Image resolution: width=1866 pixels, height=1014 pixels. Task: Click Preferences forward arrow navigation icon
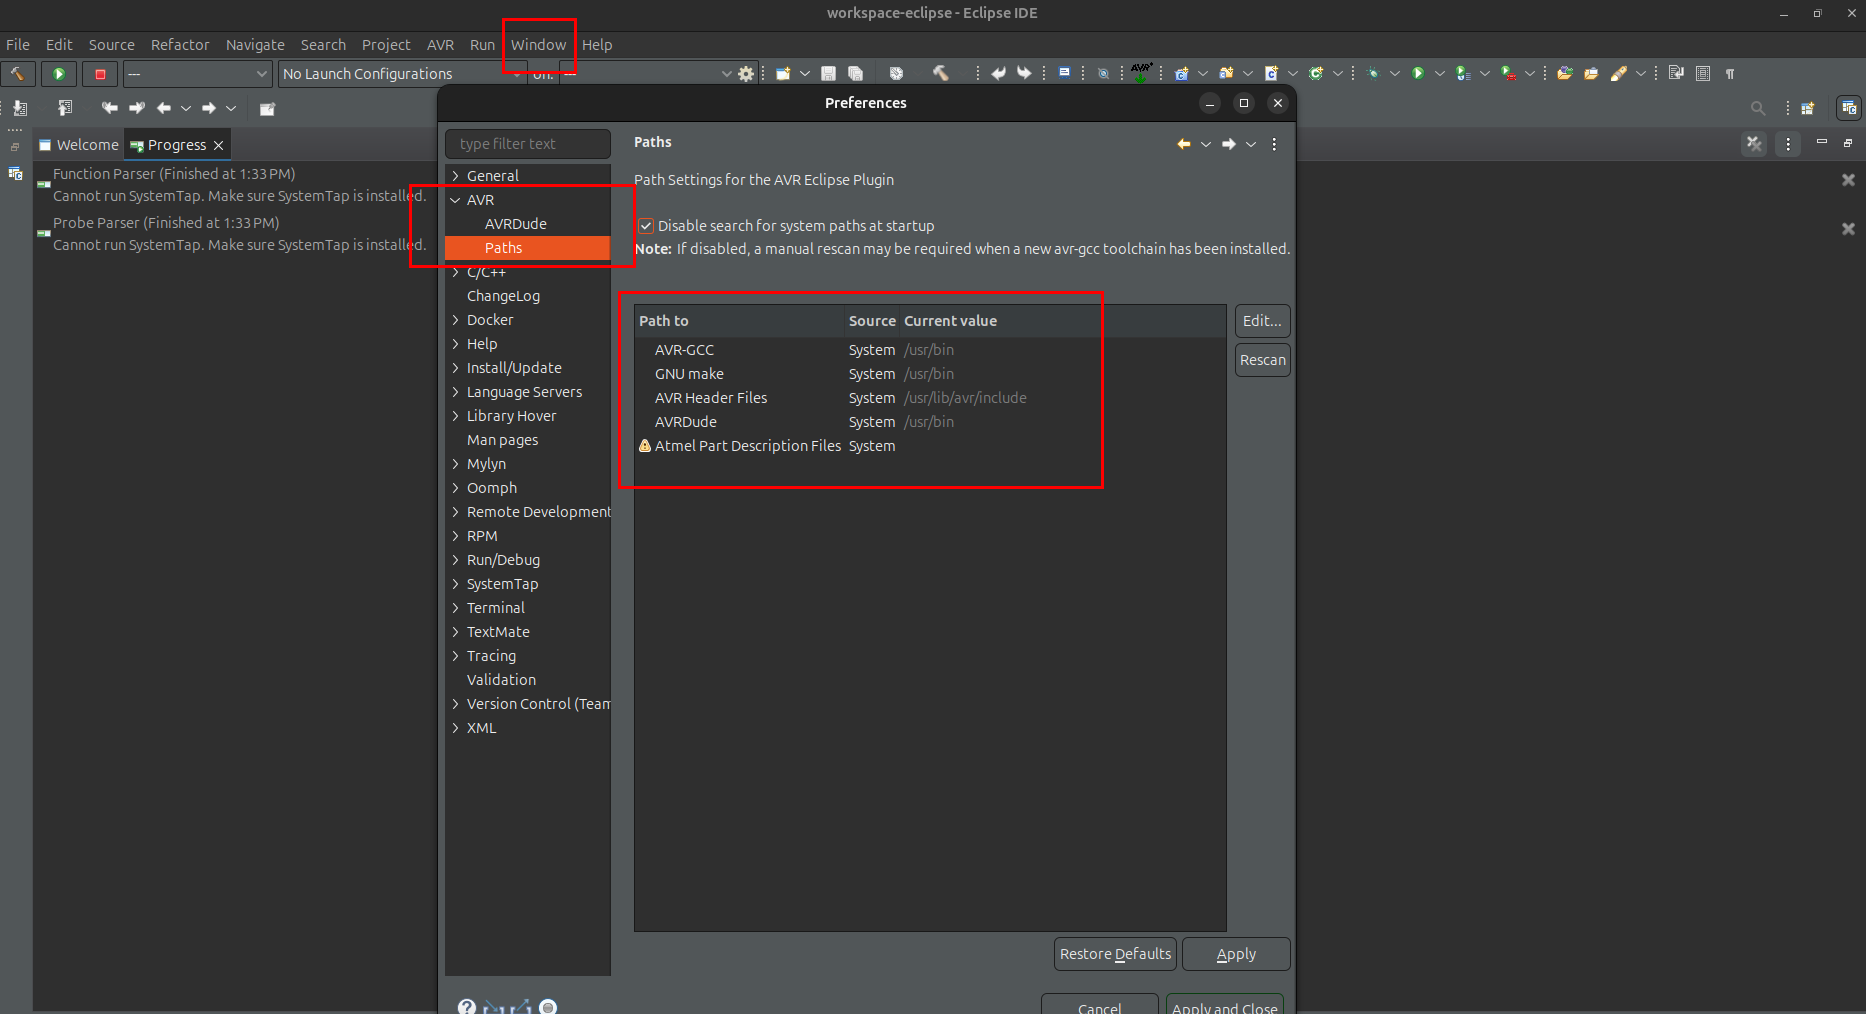click(1229, 144)
